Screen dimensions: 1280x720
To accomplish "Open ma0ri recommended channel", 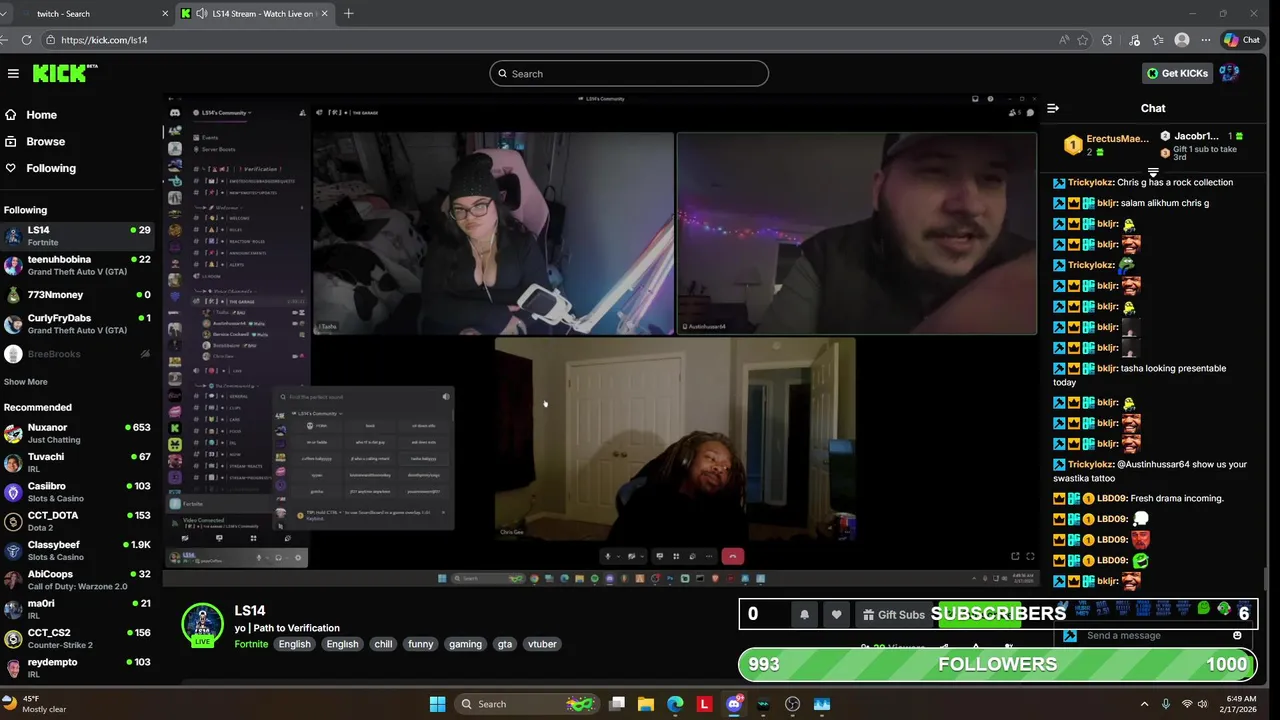I will [x=77, y=609].
